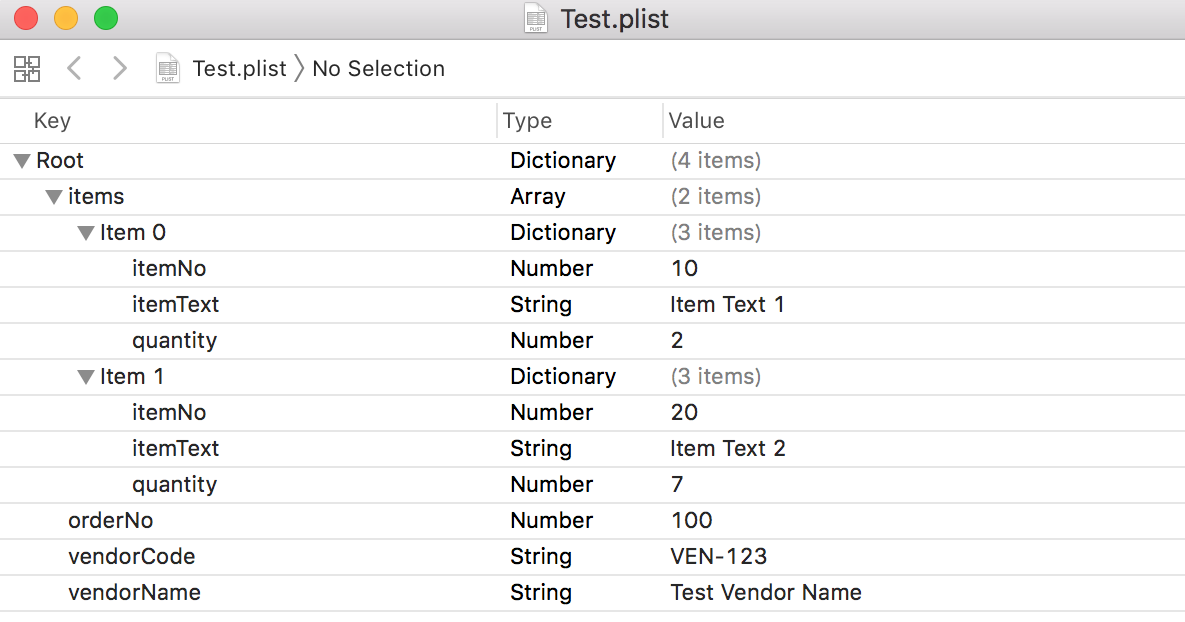Click the Type column header
Viewport: 1185px width, 622px height.
coord(527,121)
